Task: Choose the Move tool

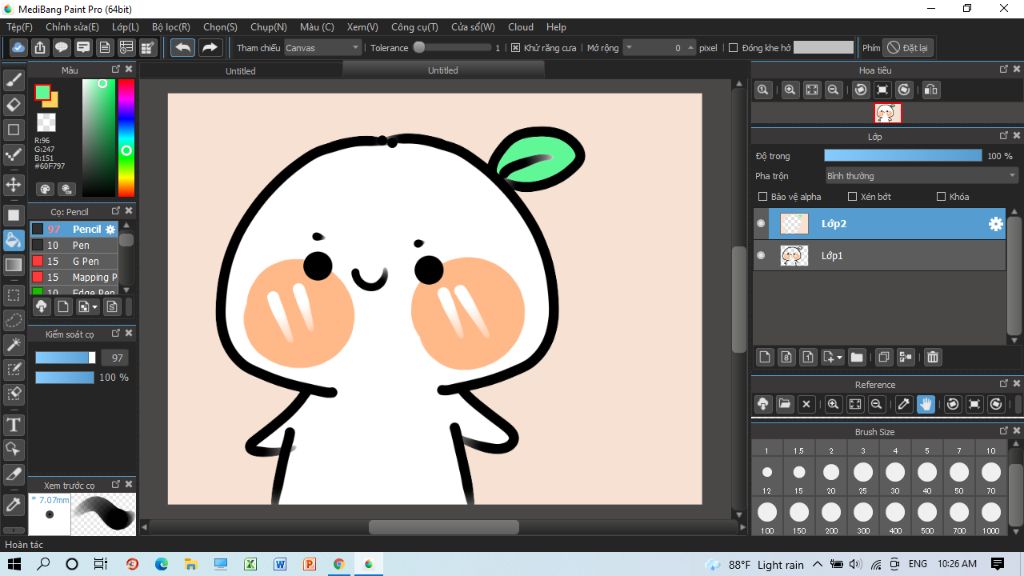Action: [14, 185]
